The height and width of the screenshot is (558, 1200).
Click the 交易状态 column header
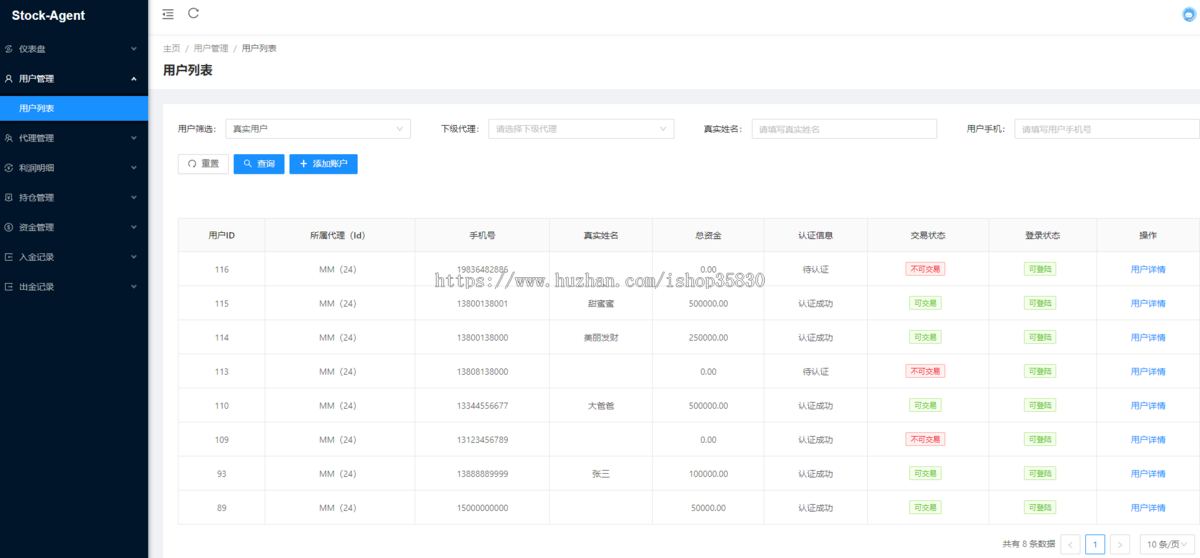927,235
